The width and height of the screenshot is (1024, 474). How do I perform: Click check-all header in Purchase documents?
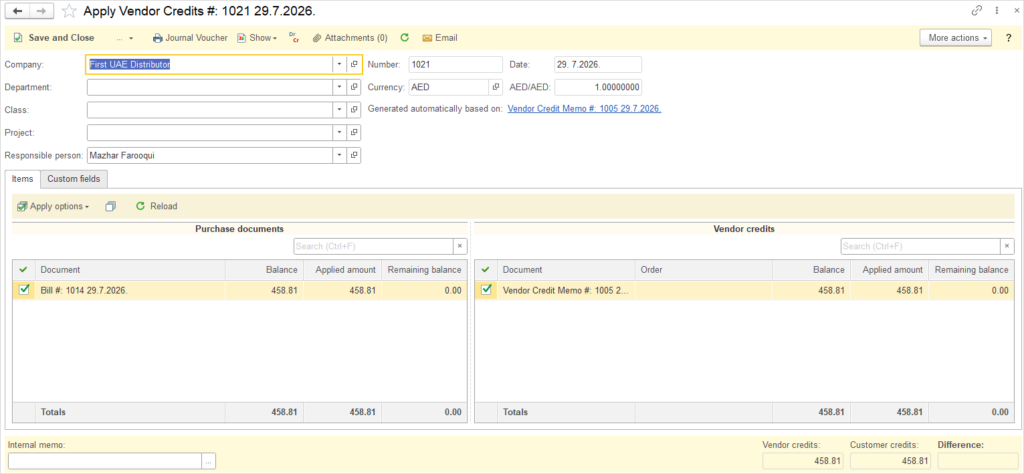coord(24,270)
